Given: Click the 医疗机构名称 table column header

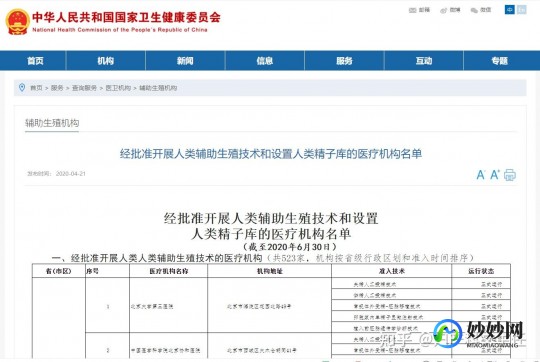Looking at the screenshot, I should pos(169,271).
